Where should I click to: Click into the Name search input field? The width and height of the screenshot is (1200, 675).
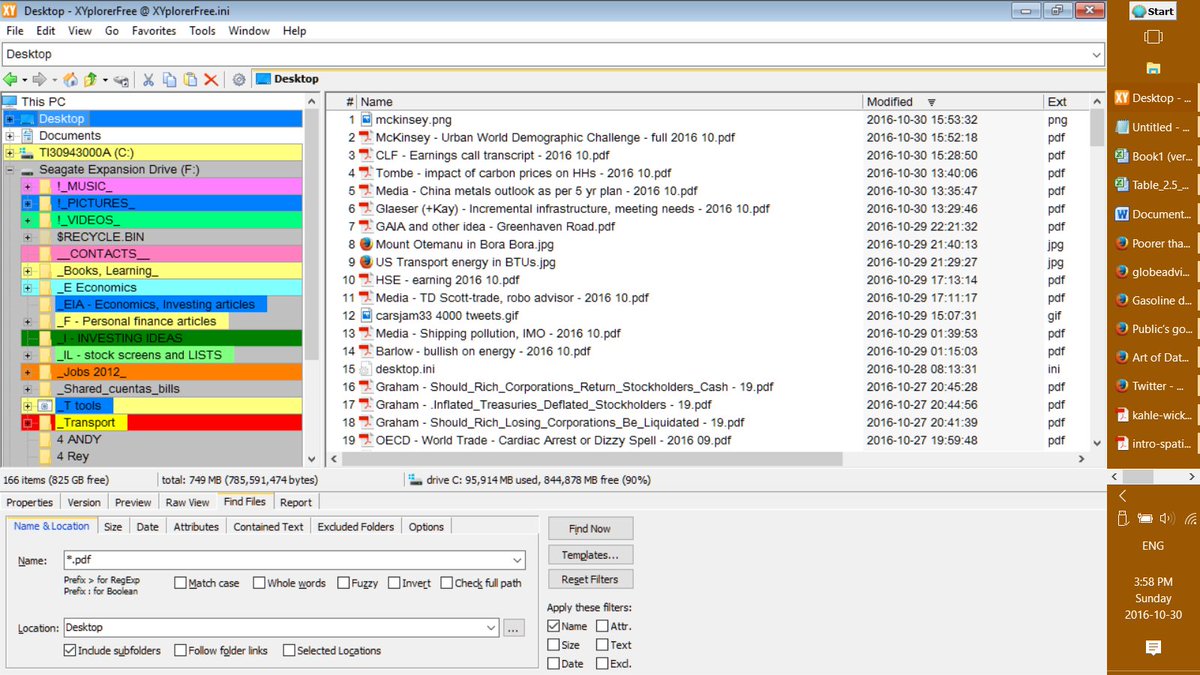pyautogui.click(x=286, y=560)
